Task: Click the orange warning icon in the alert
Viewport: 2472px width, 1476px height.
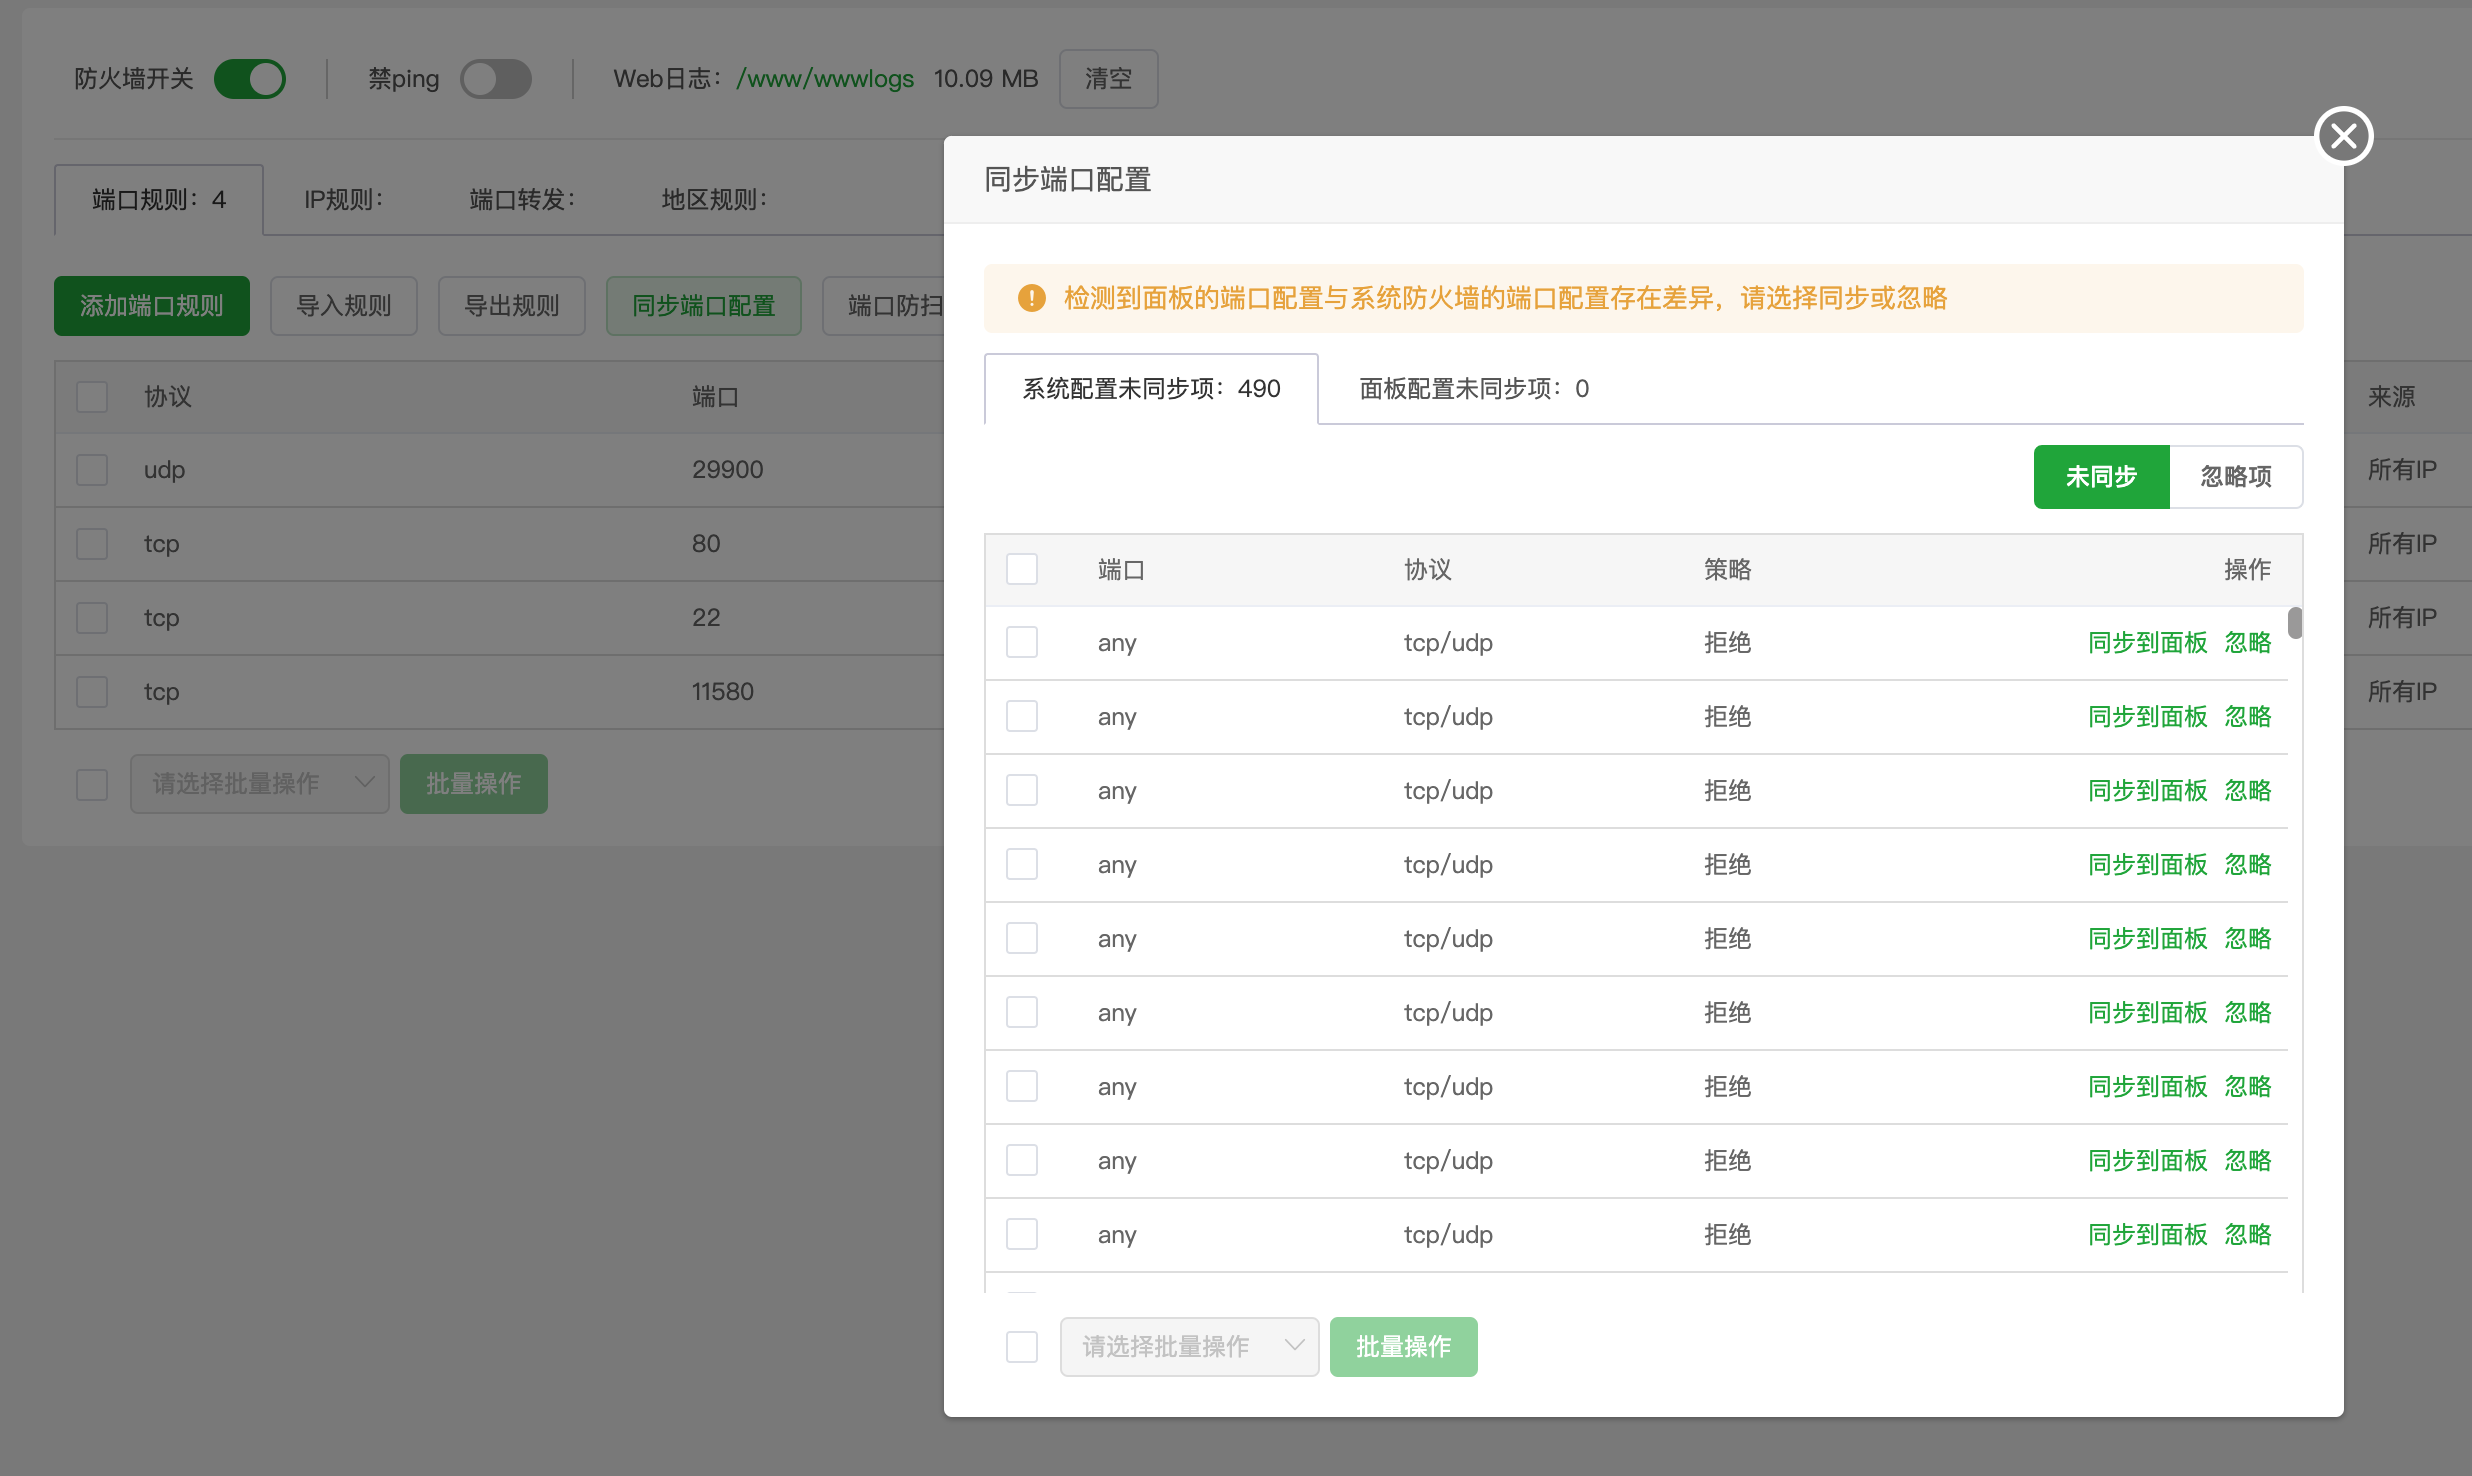Action: [1031, 298]
